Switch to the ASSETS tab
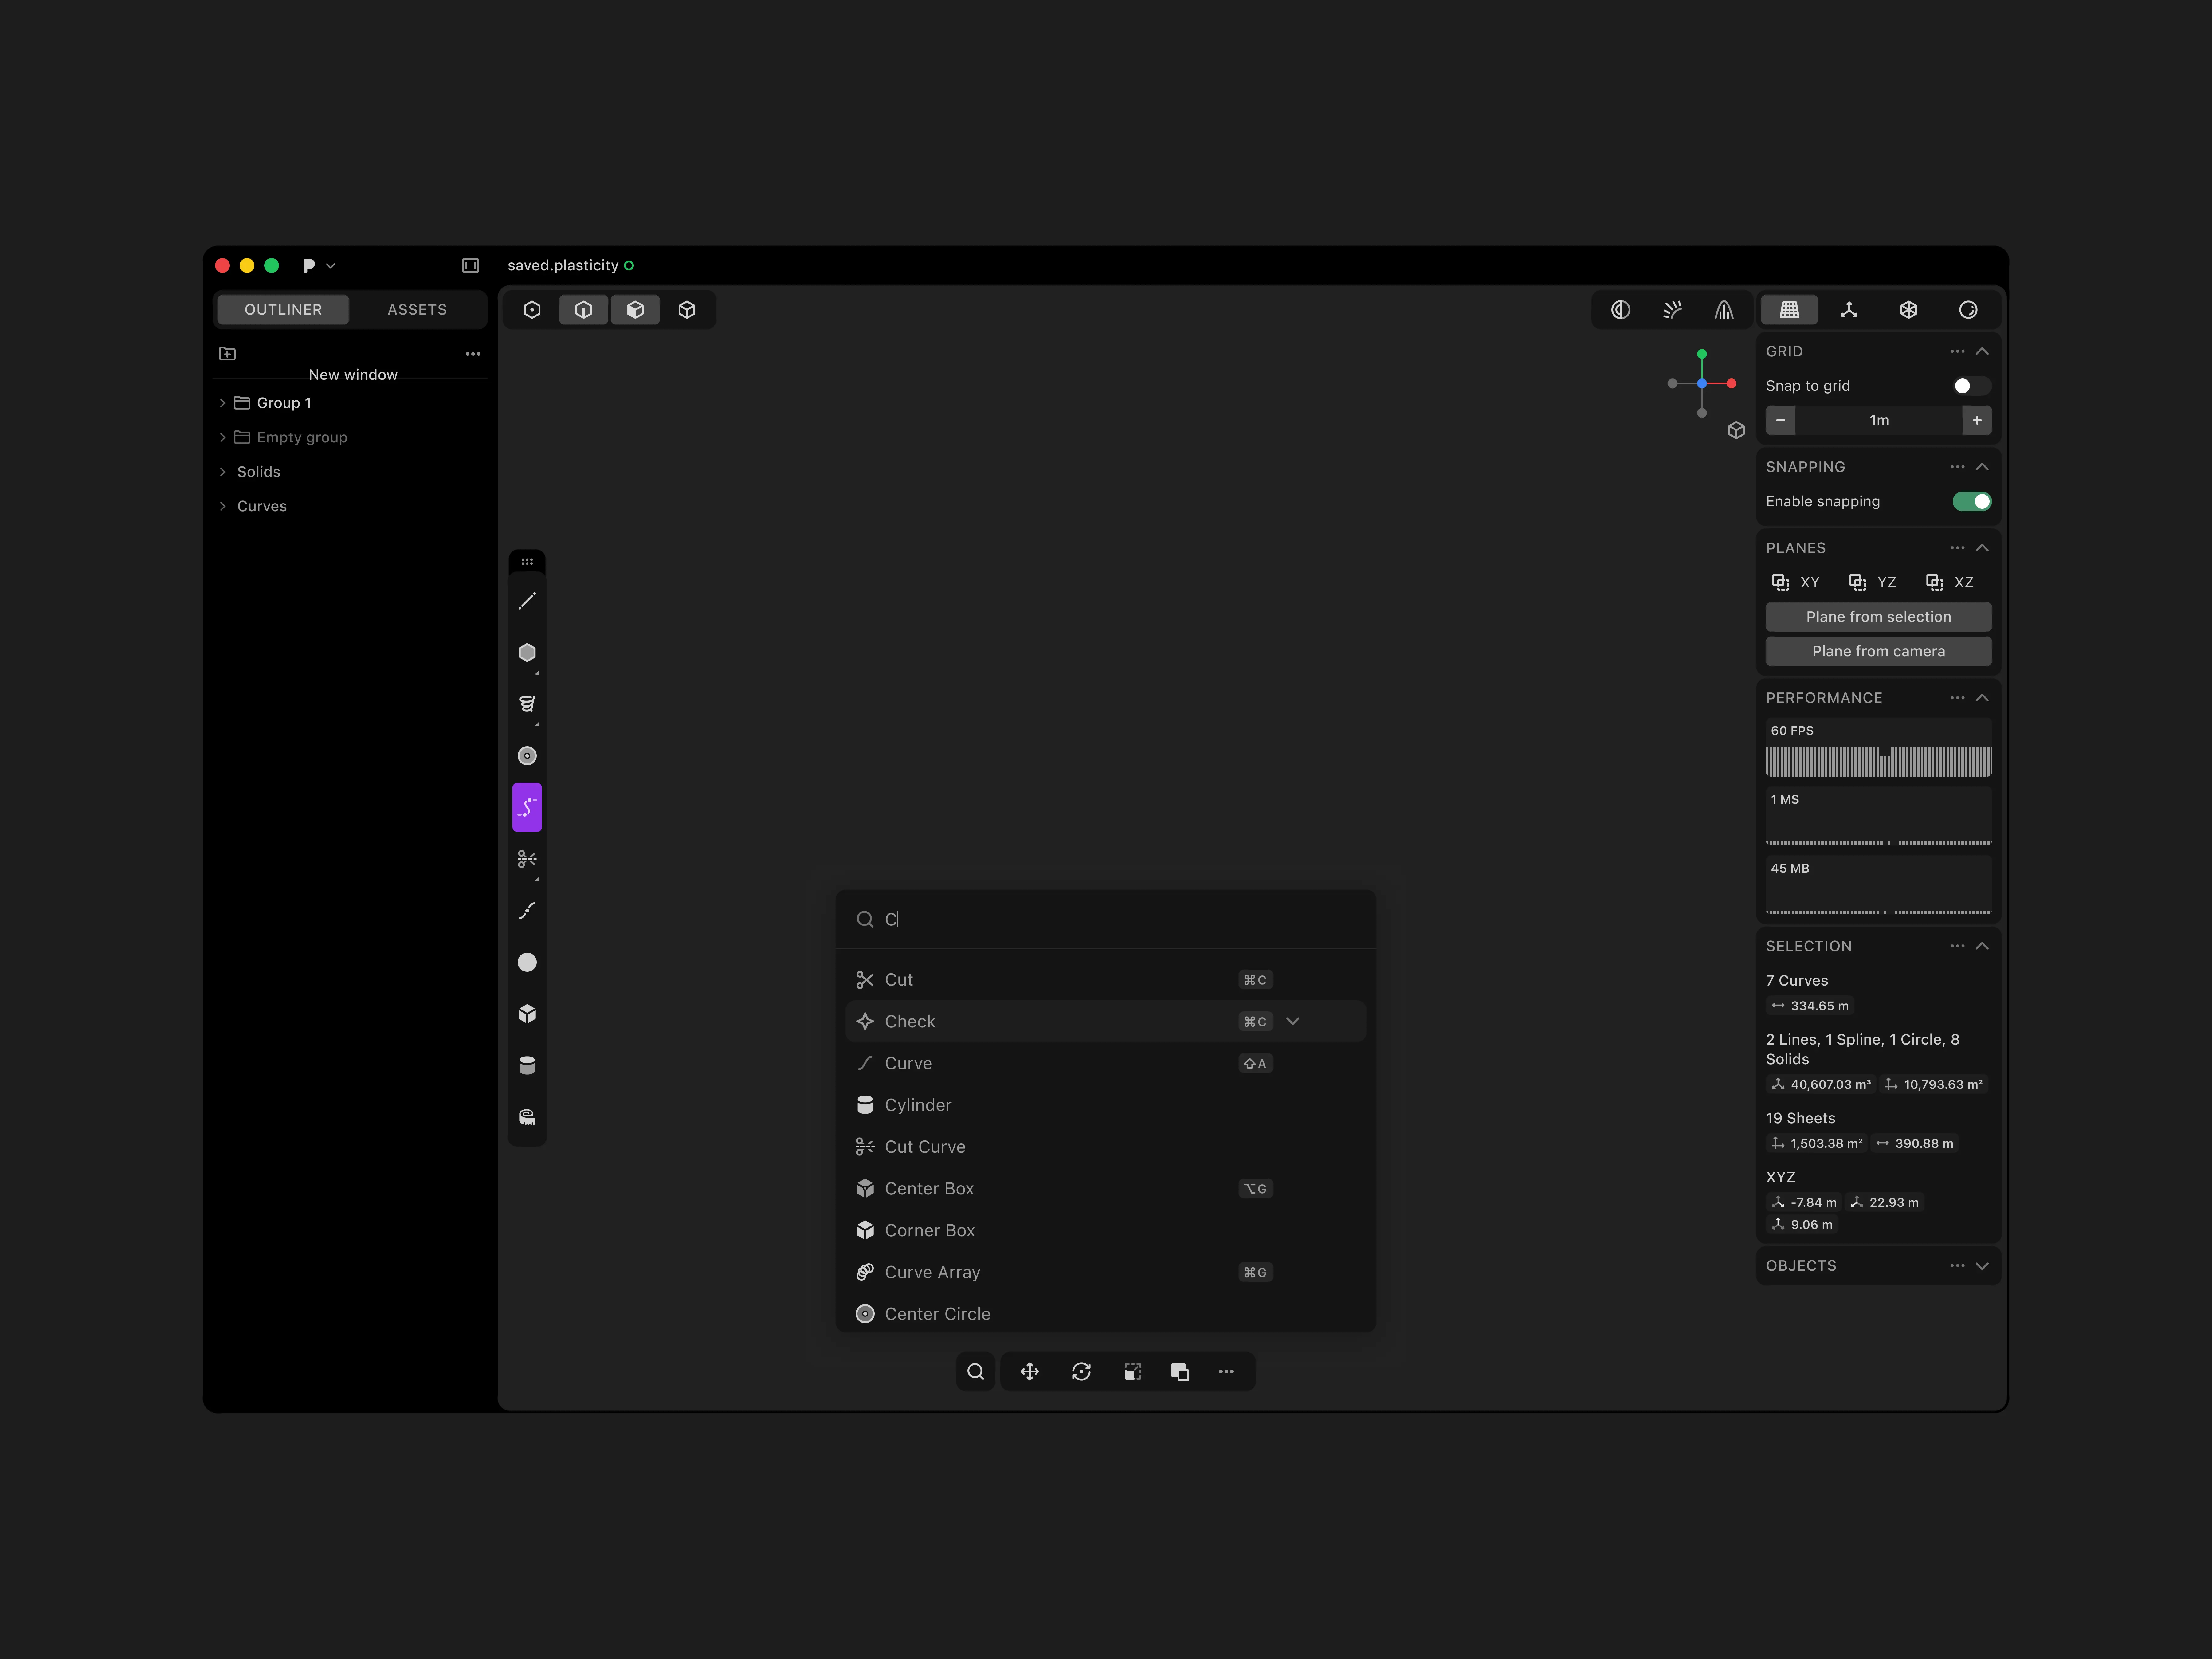Image resolution: width=2212 pixels, height=1659 pixels. pyautogui.click(x=417, y=310)
